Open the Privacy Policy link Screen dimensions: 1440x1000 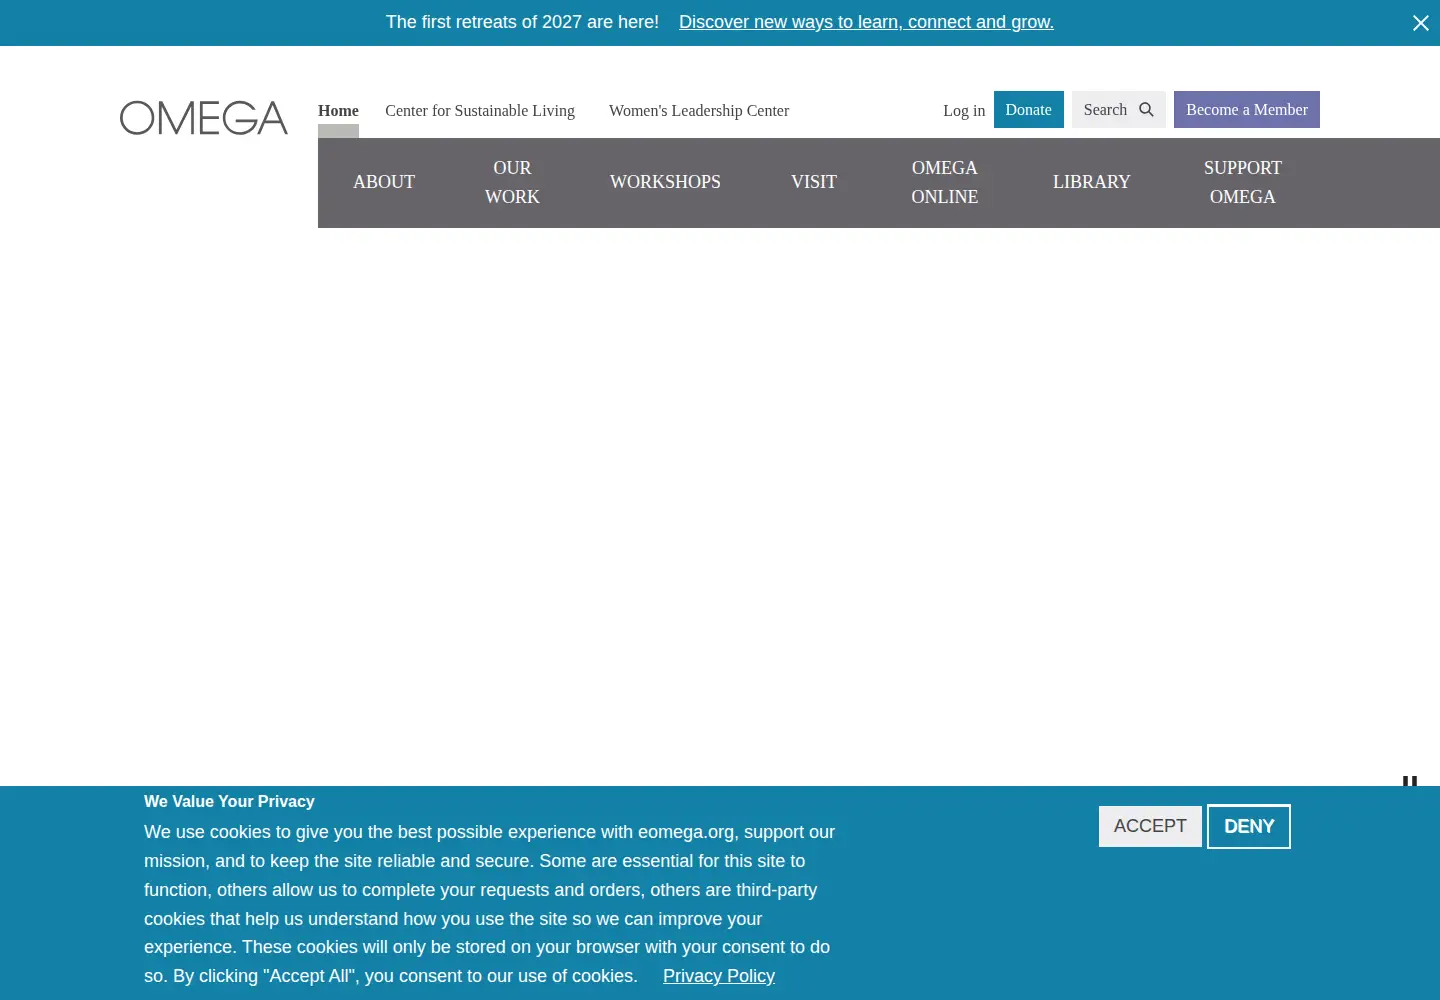click(719, 976)
